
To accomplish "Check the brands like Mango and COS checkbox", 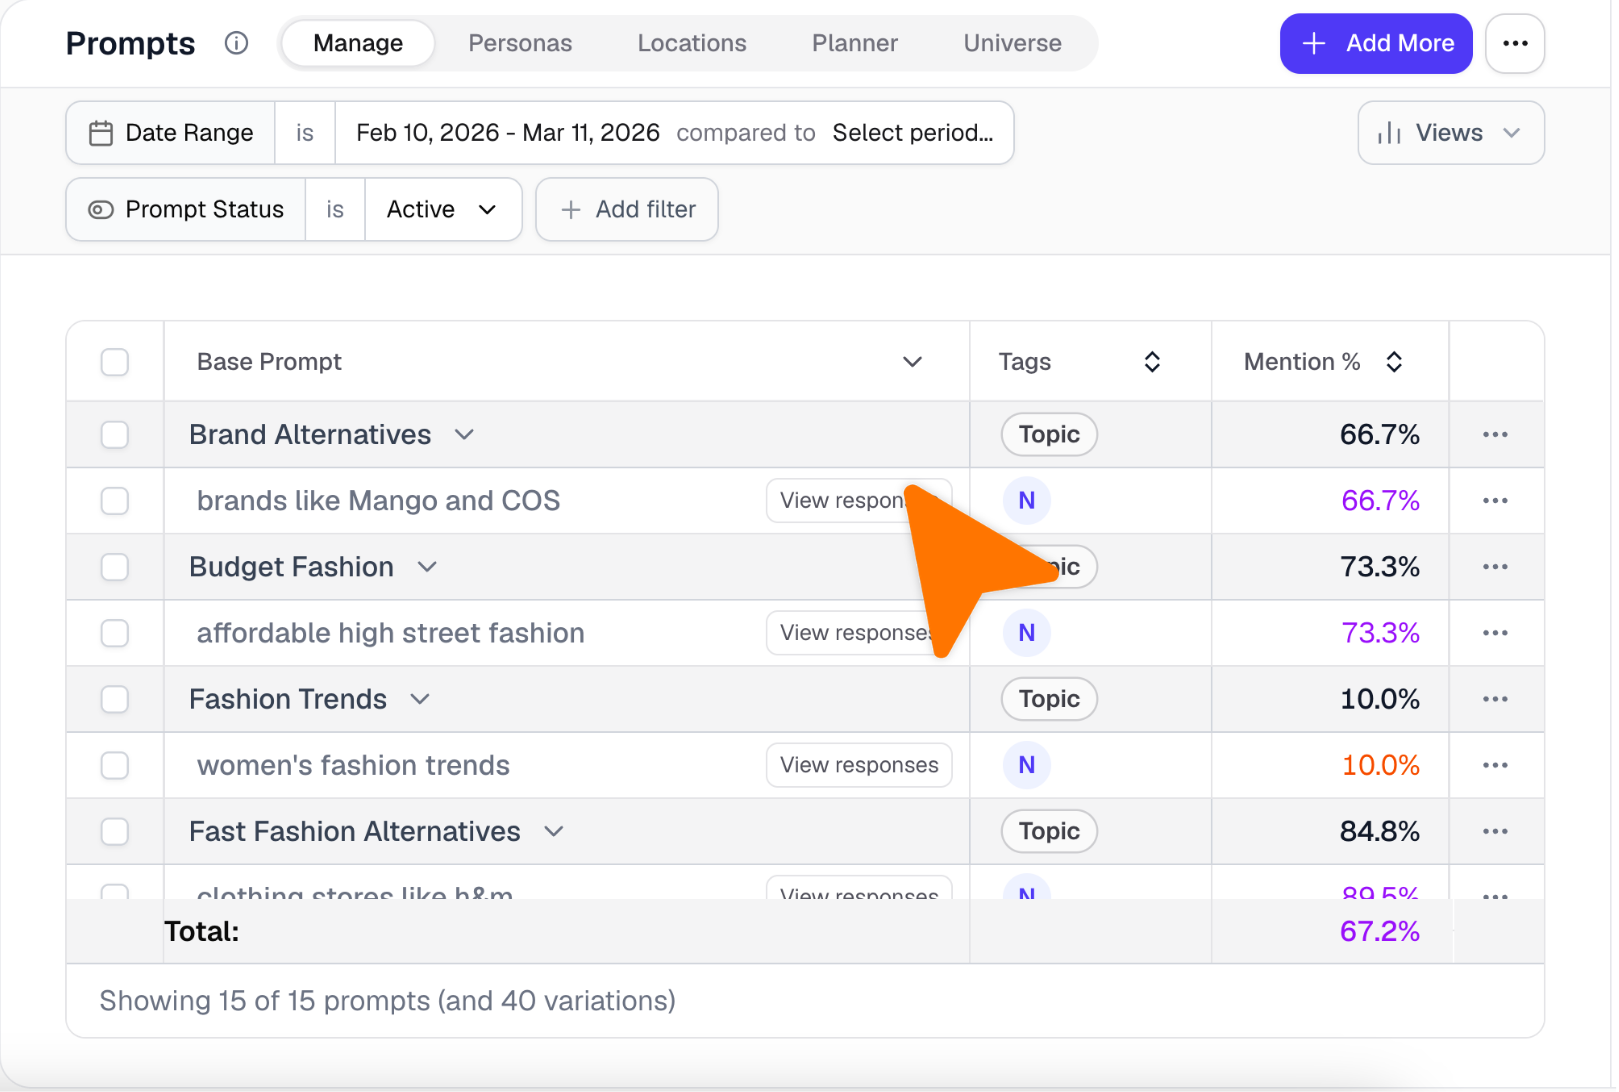I will [x=115, y=500].
